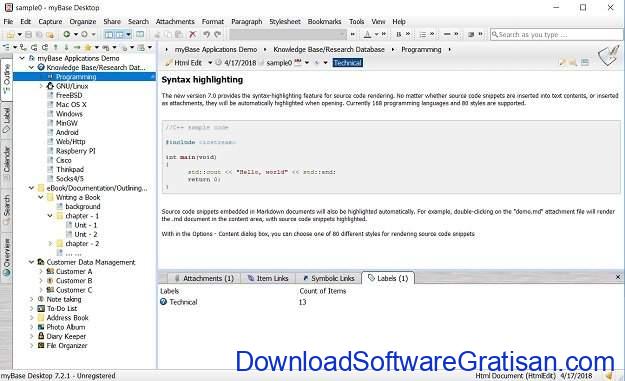
Task: Click Programming in the breadcrumb path
Action: point(421,49)
